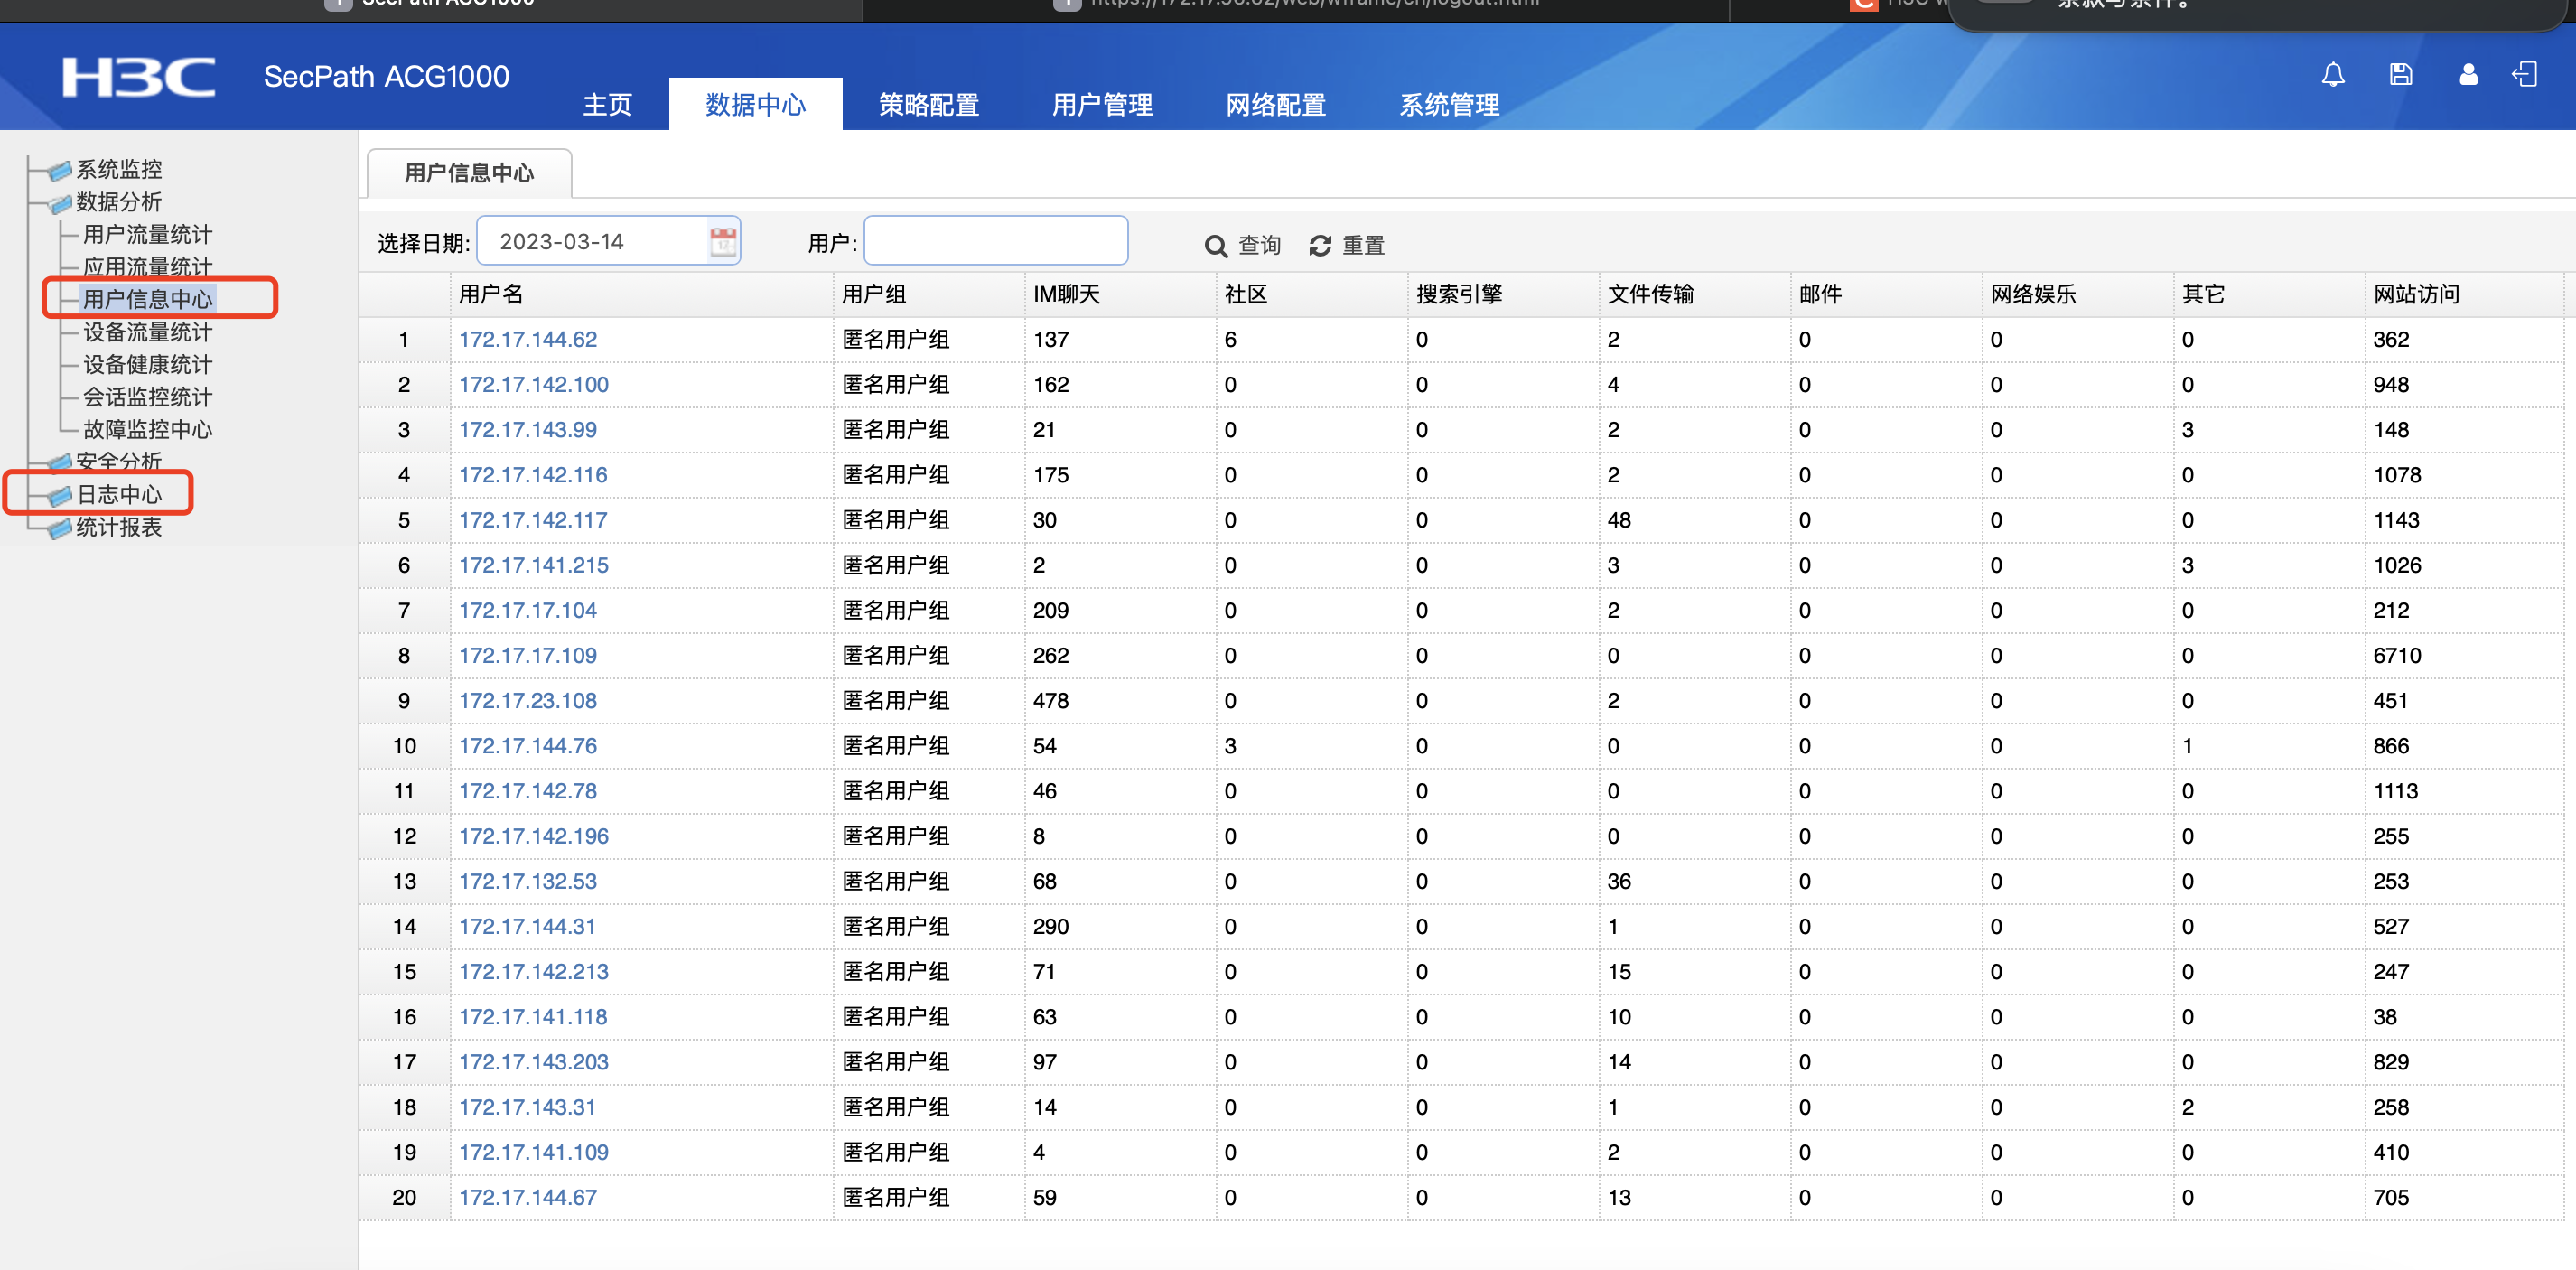Open the 策略配置 top menu
The image size is (2576, 1270).
point(928,105)
